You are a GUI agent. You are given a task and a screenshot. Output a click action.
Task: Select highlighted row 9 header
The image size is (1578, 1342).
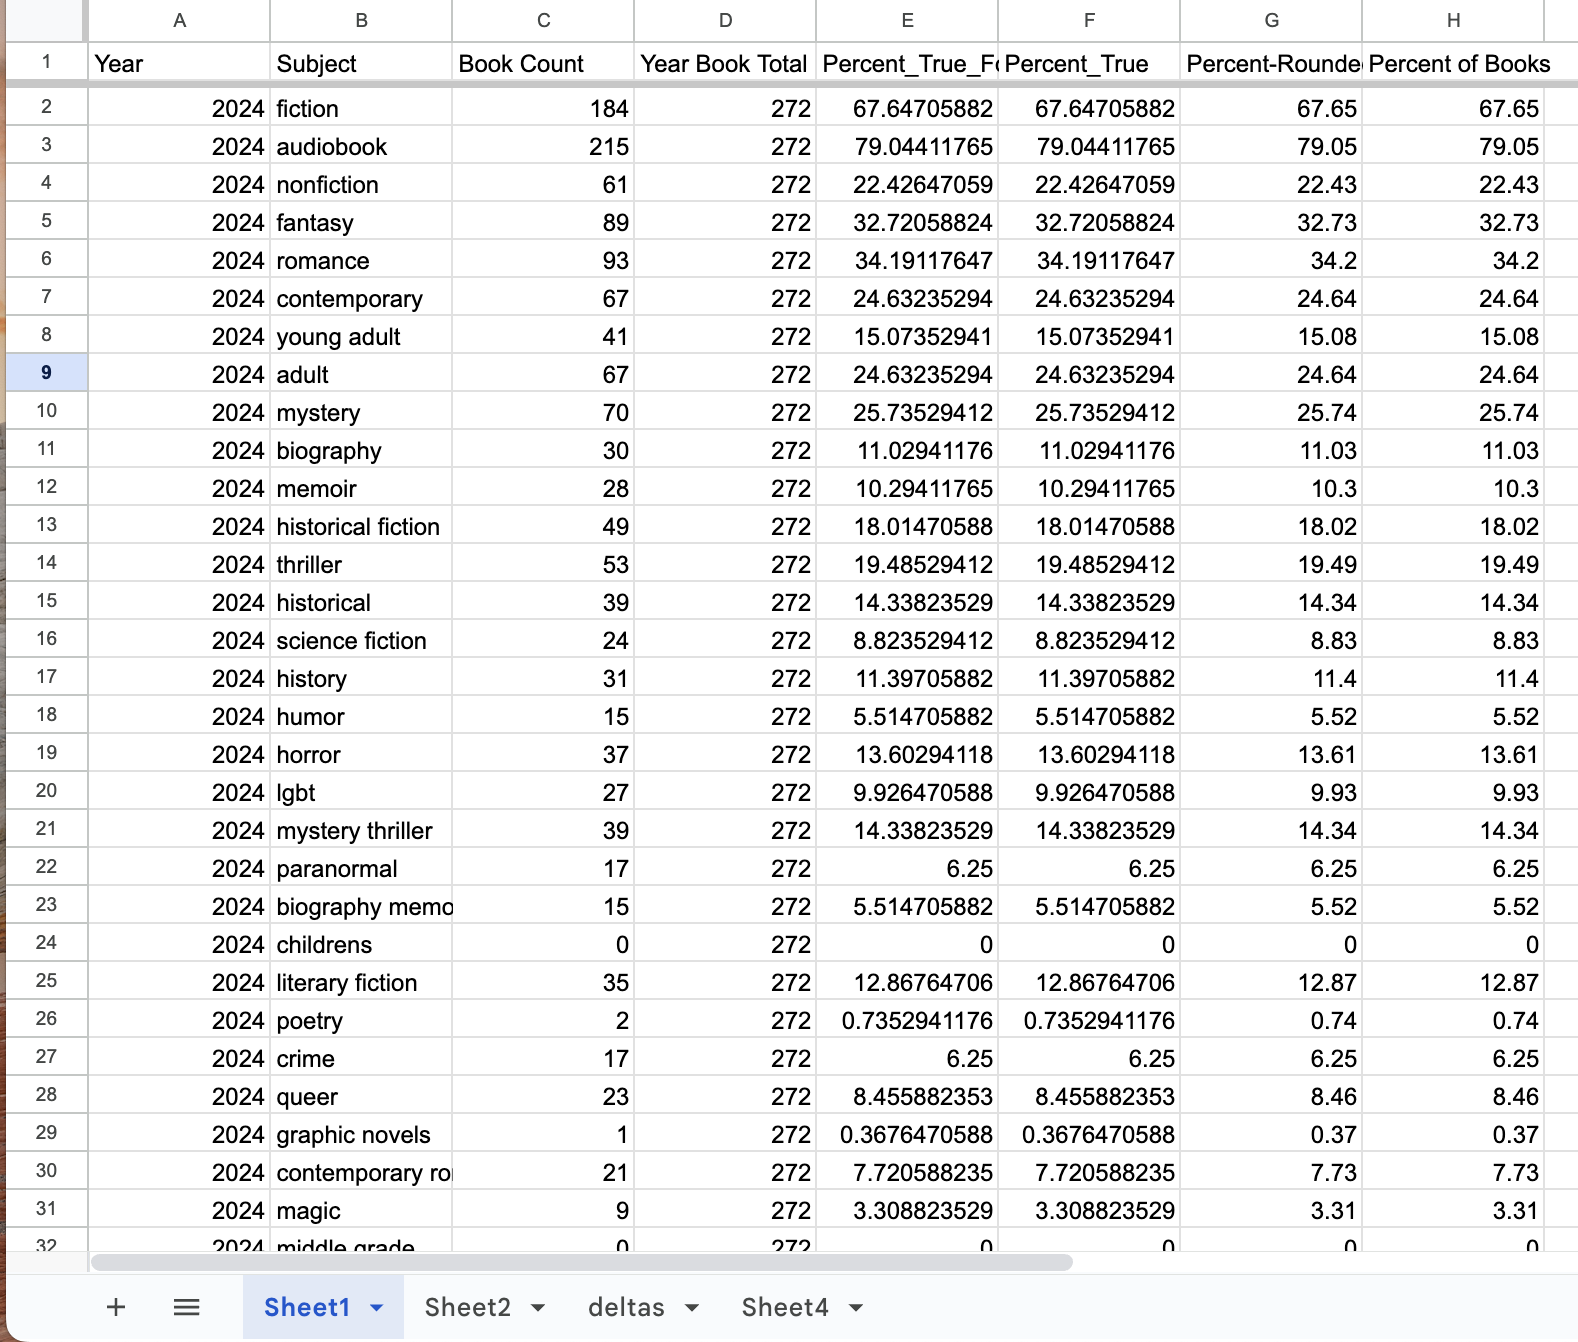pyautogui.click(x=46, y=373)
